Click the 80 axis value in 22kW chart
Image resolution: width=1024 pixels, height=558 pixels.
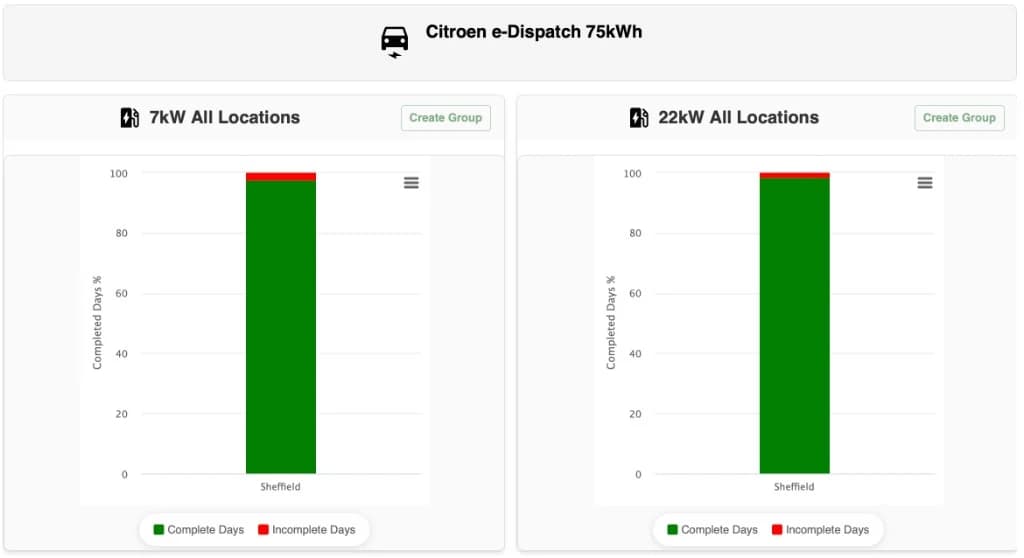pyautogui.click(x=635, y=233)
